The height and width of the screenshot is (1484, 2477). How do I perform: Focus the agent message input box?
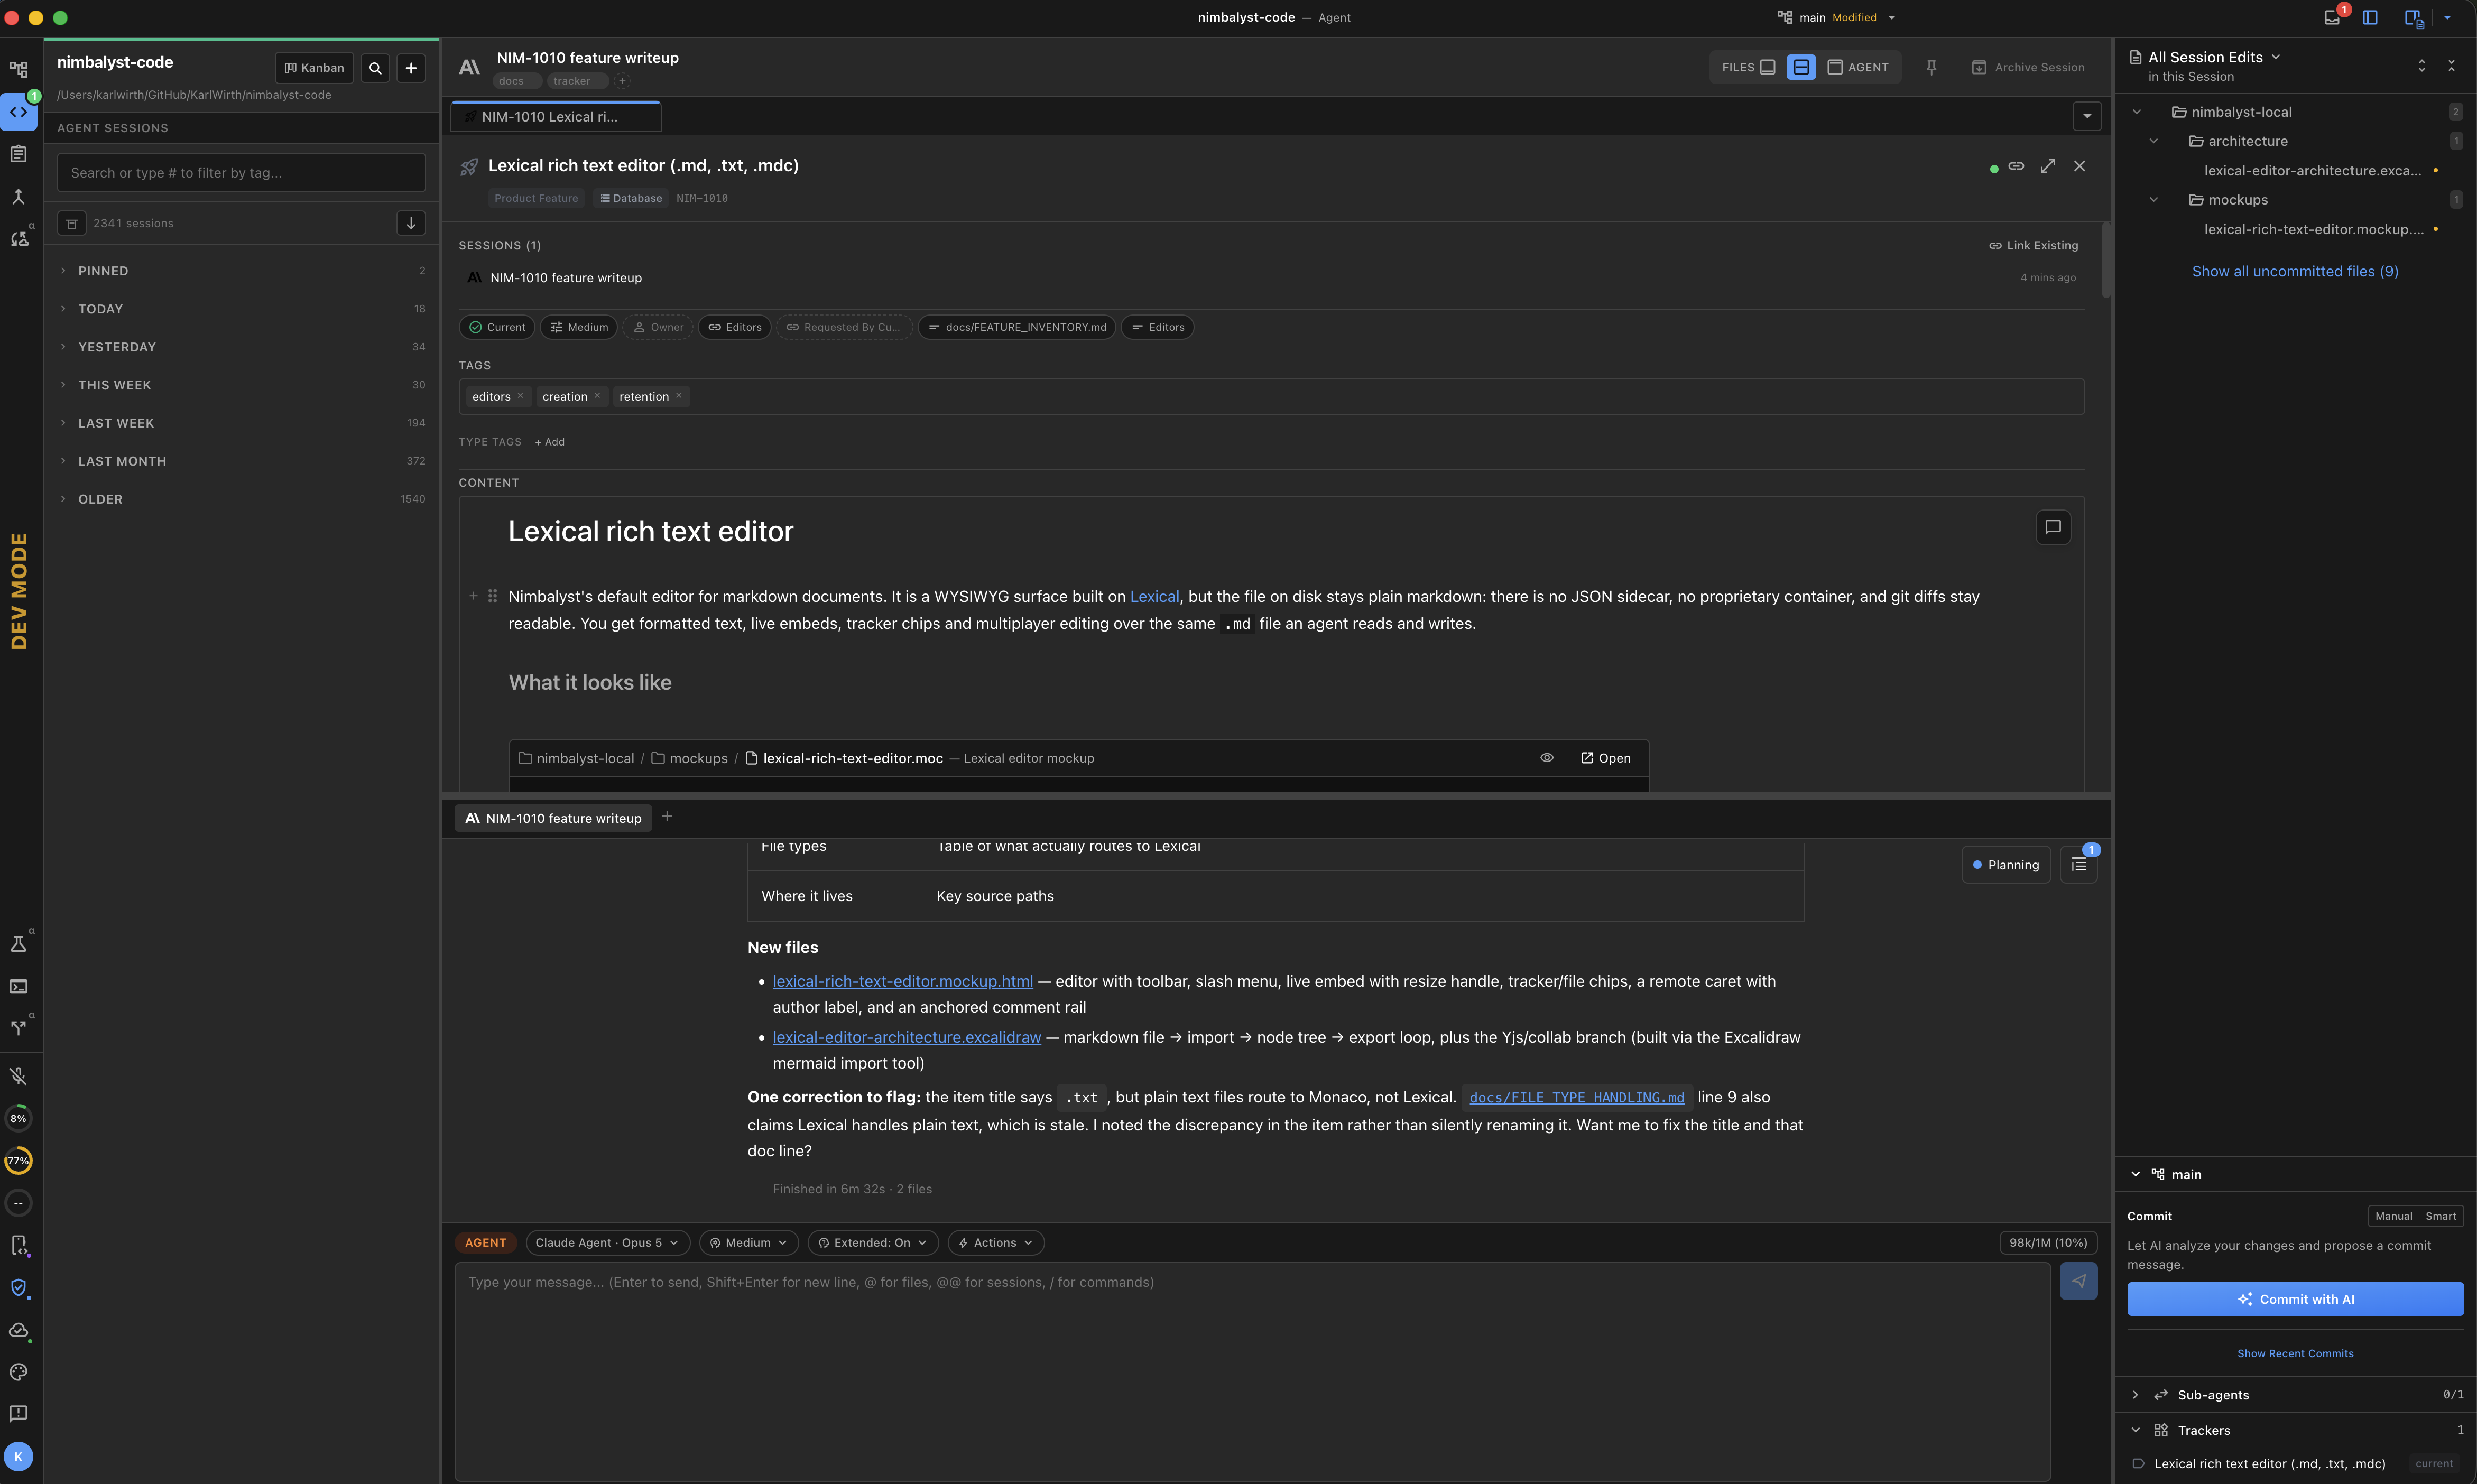point(1252,1371)
